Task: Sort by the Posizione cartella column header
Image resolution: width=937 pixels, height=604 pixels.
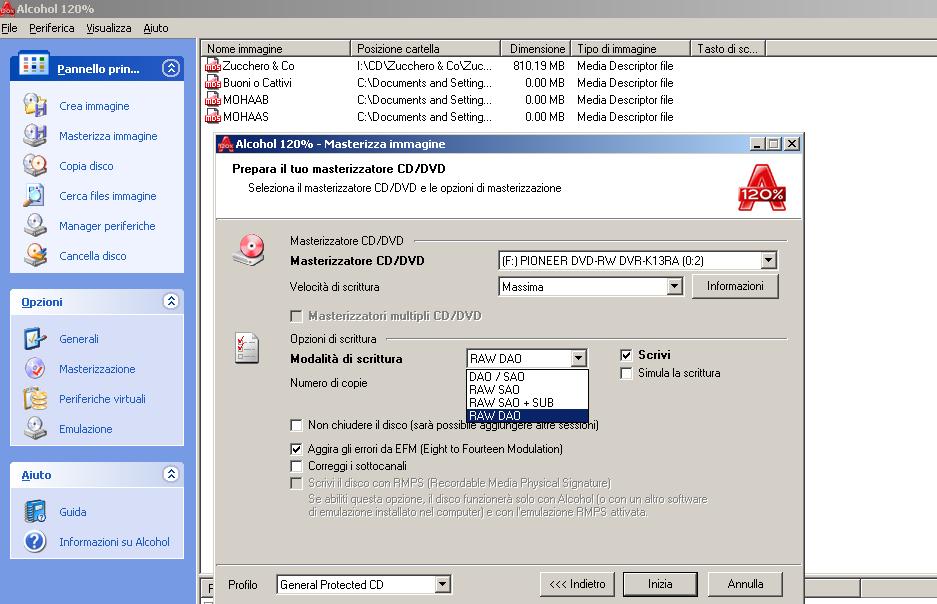Action: tap(425, 48)
